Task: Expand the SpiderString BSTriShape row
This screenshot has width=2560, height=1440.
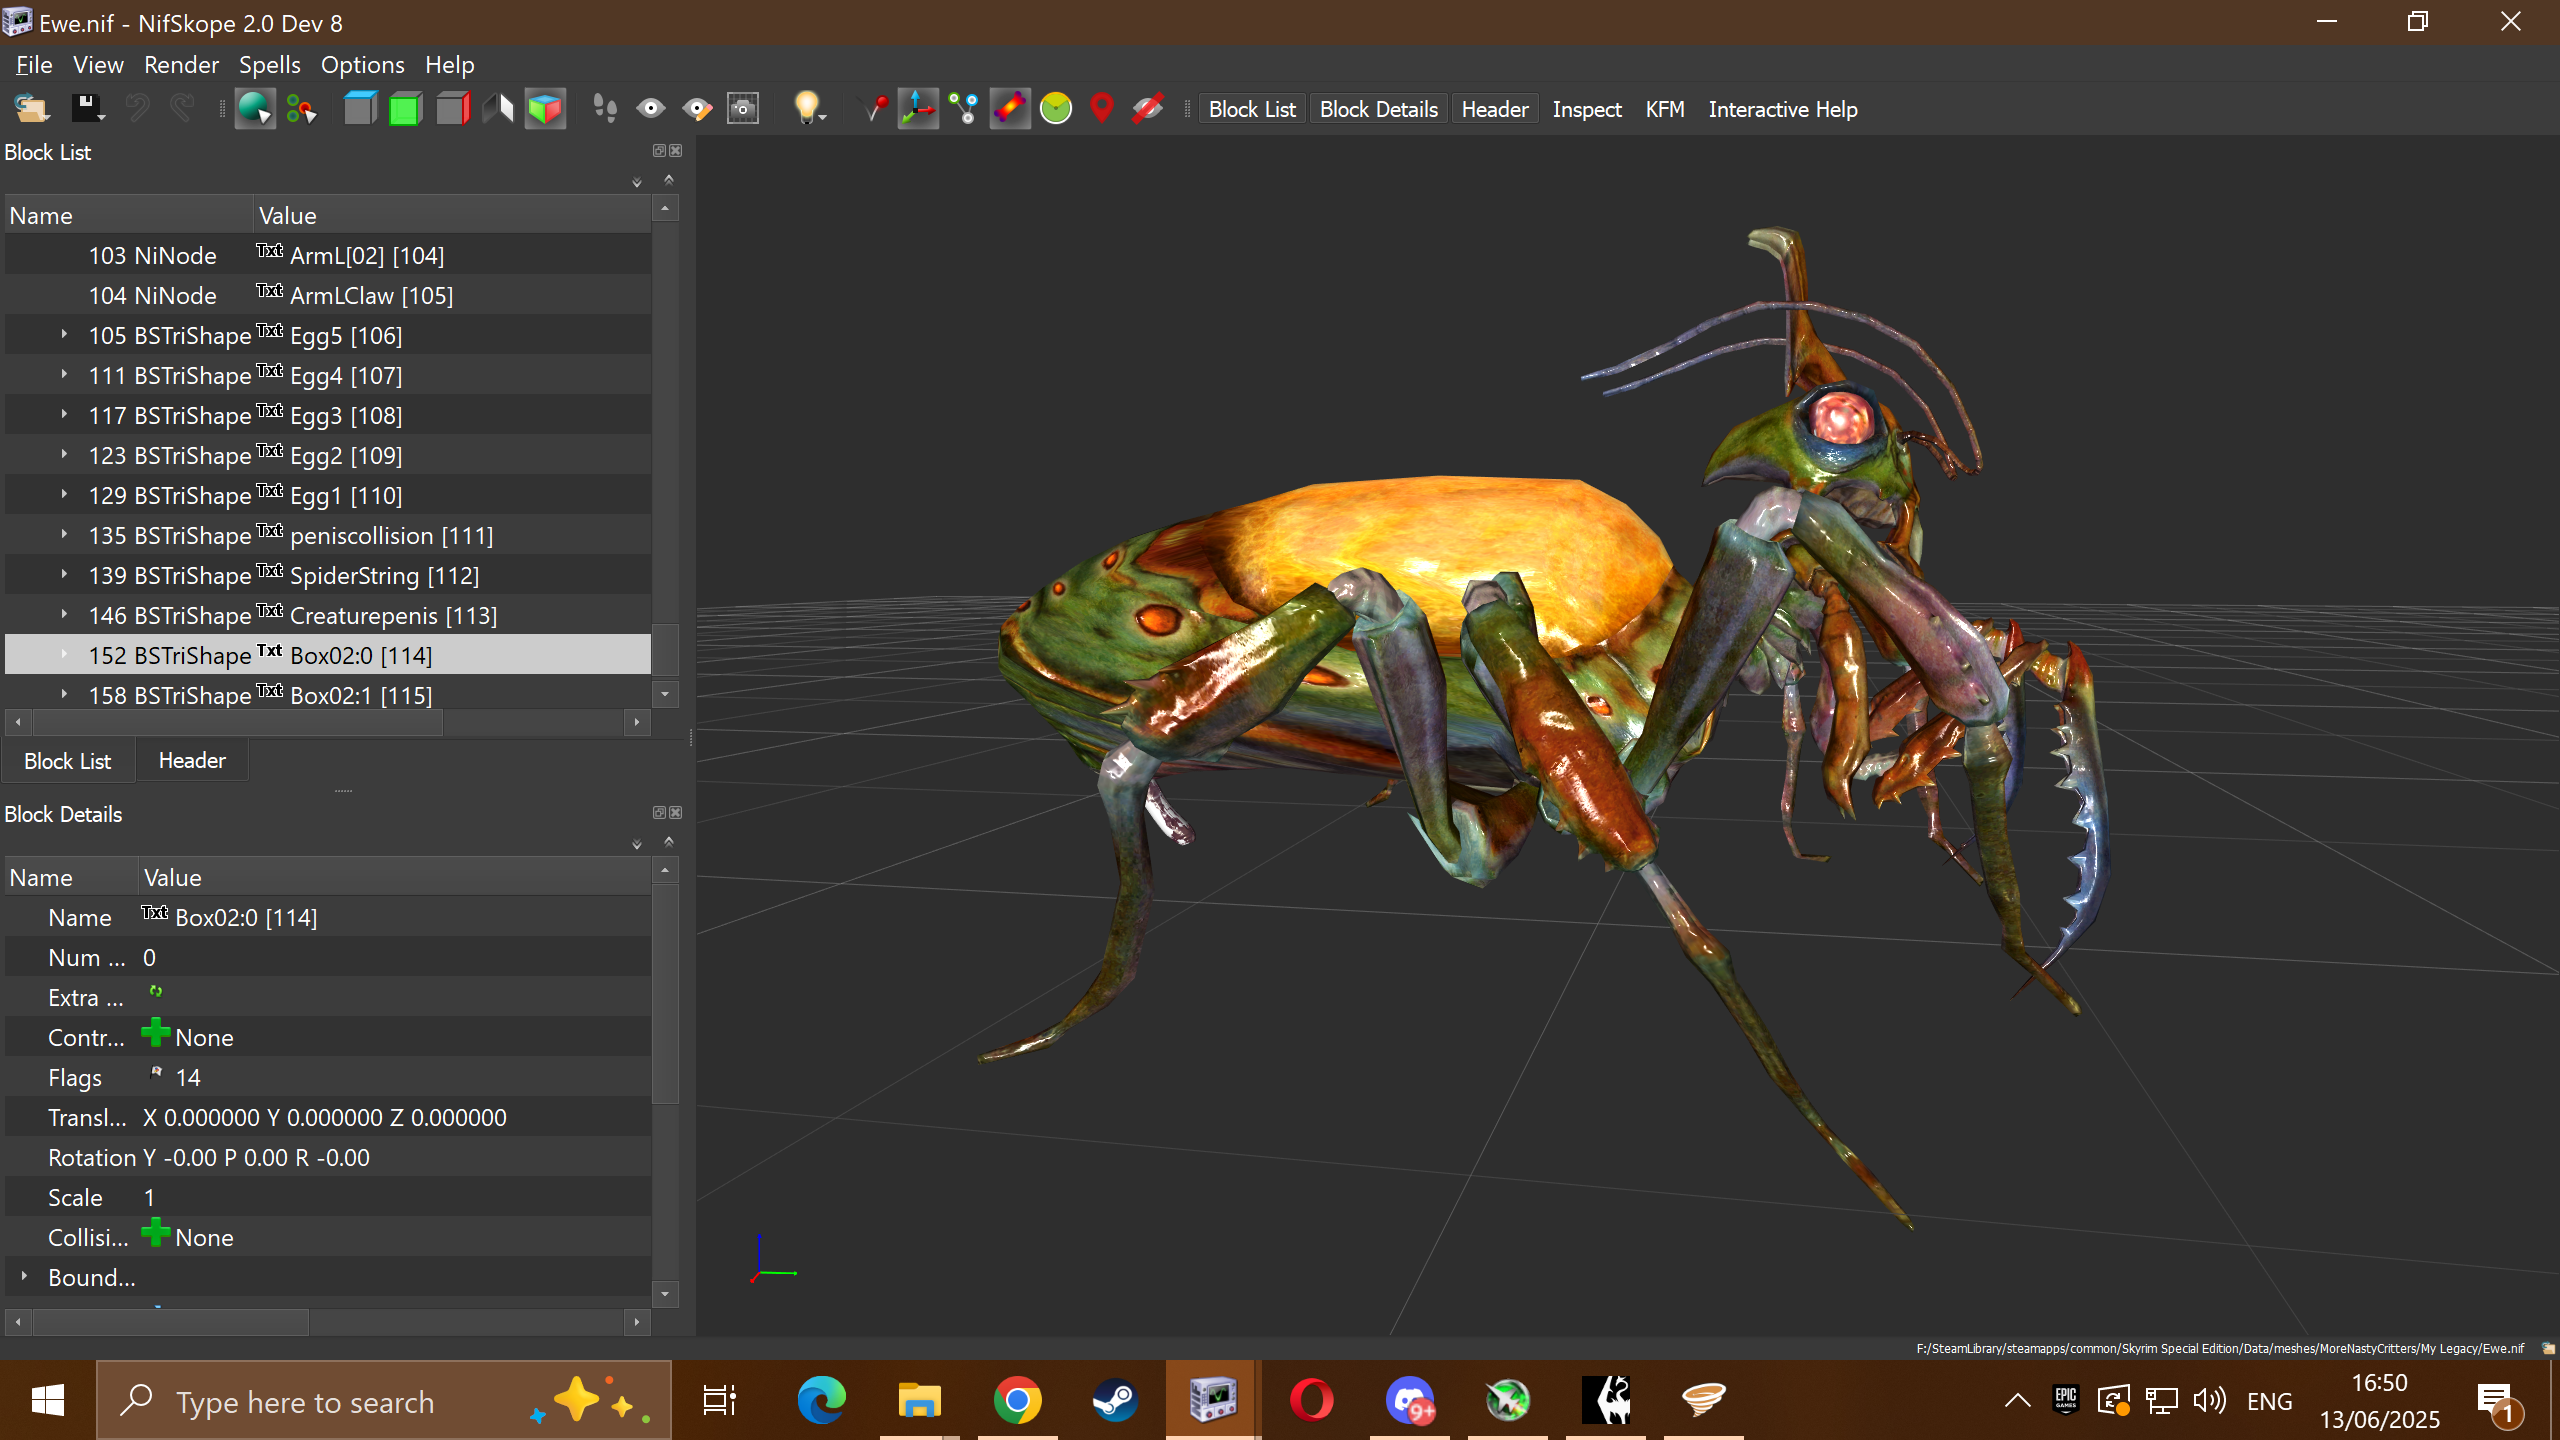Action: tap(64, 575)
